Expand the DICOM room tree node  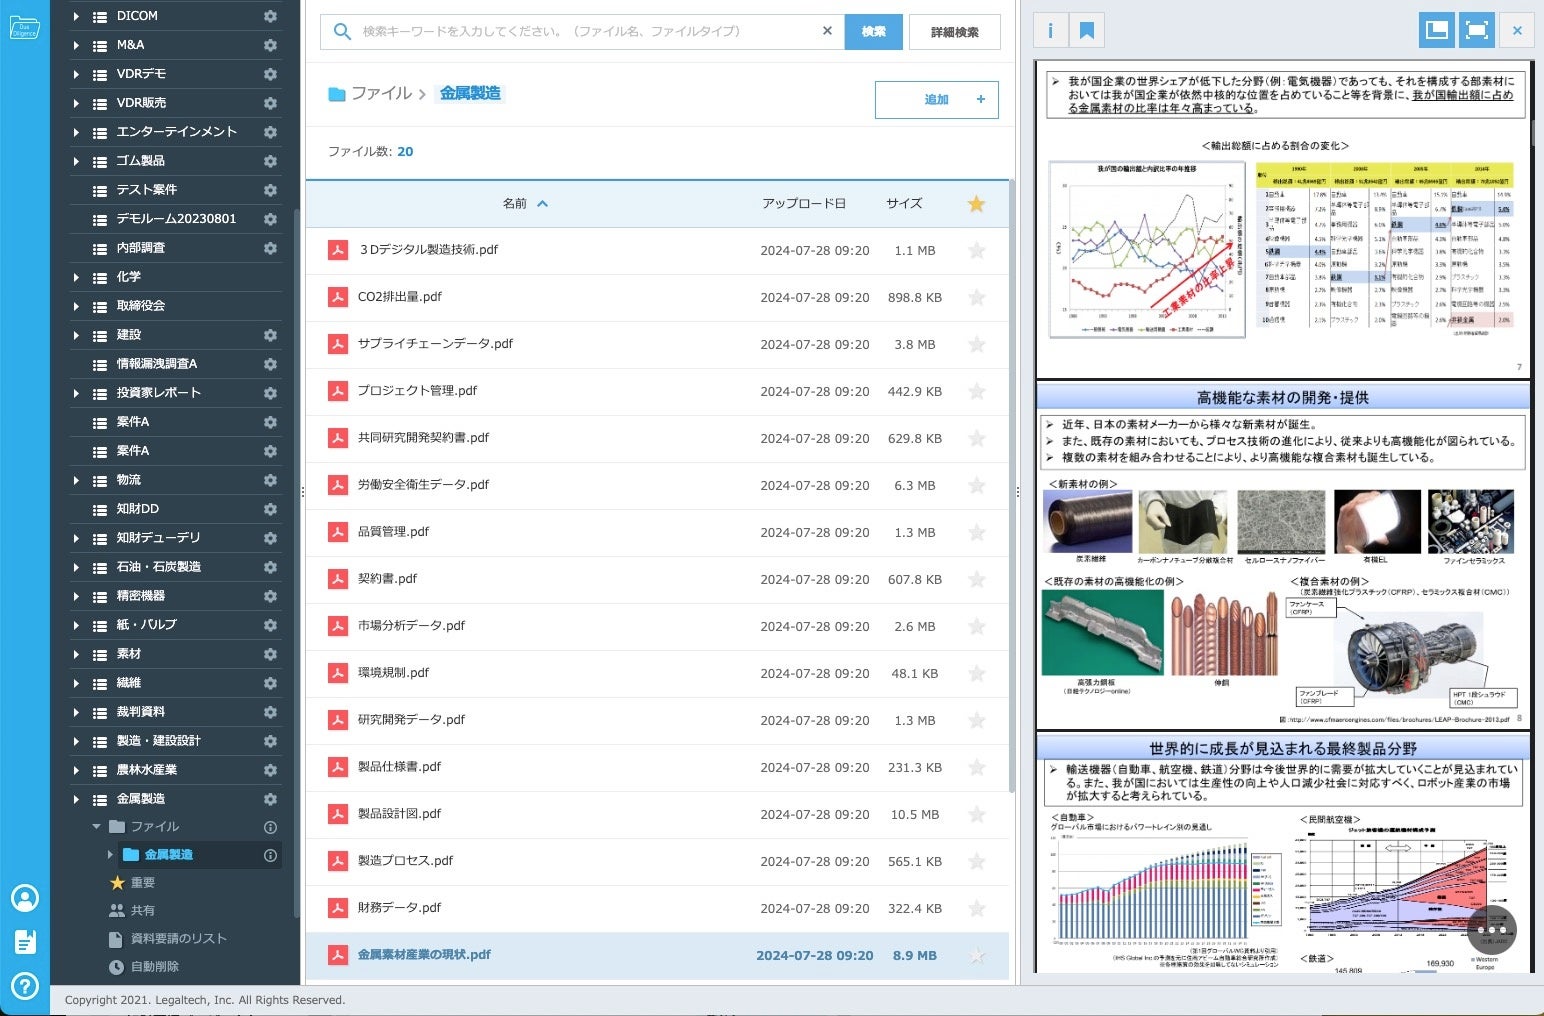pyautogui.click(x=76, y=16)
